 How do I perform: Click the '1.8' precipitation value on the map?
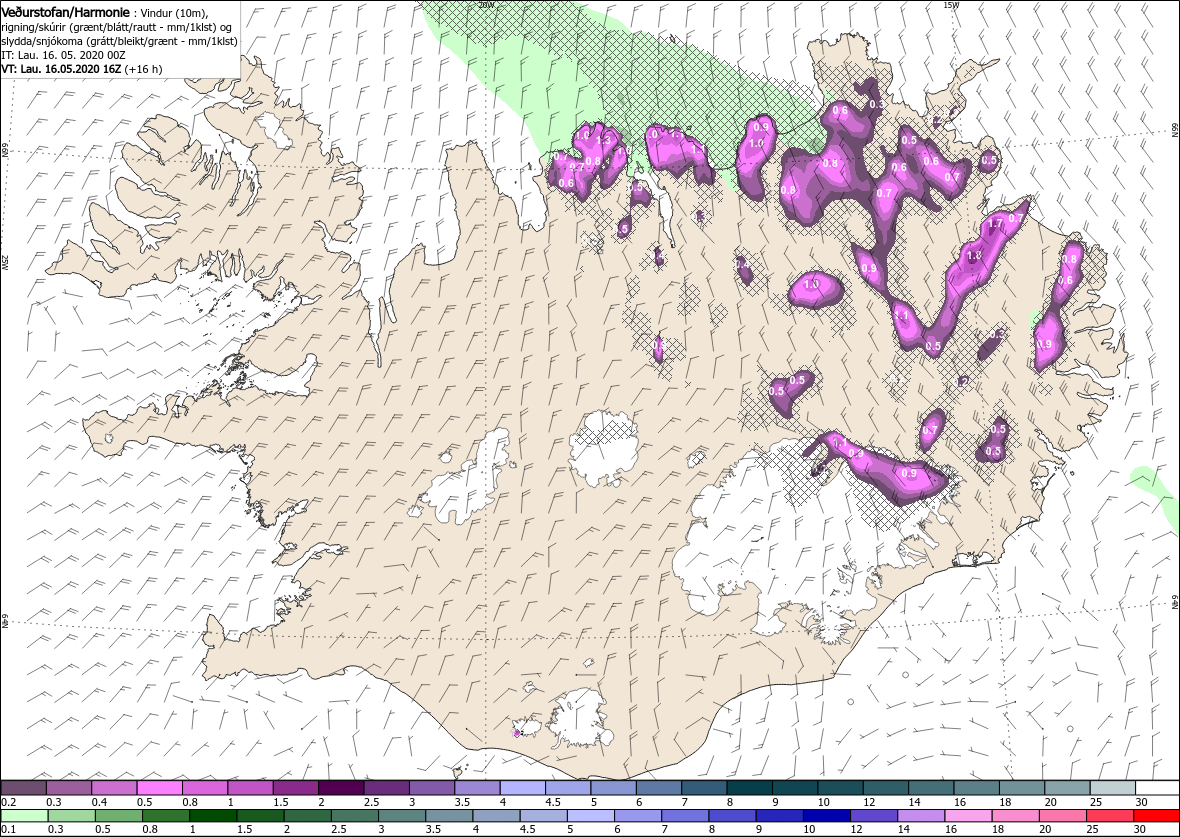tap(974, 256)
